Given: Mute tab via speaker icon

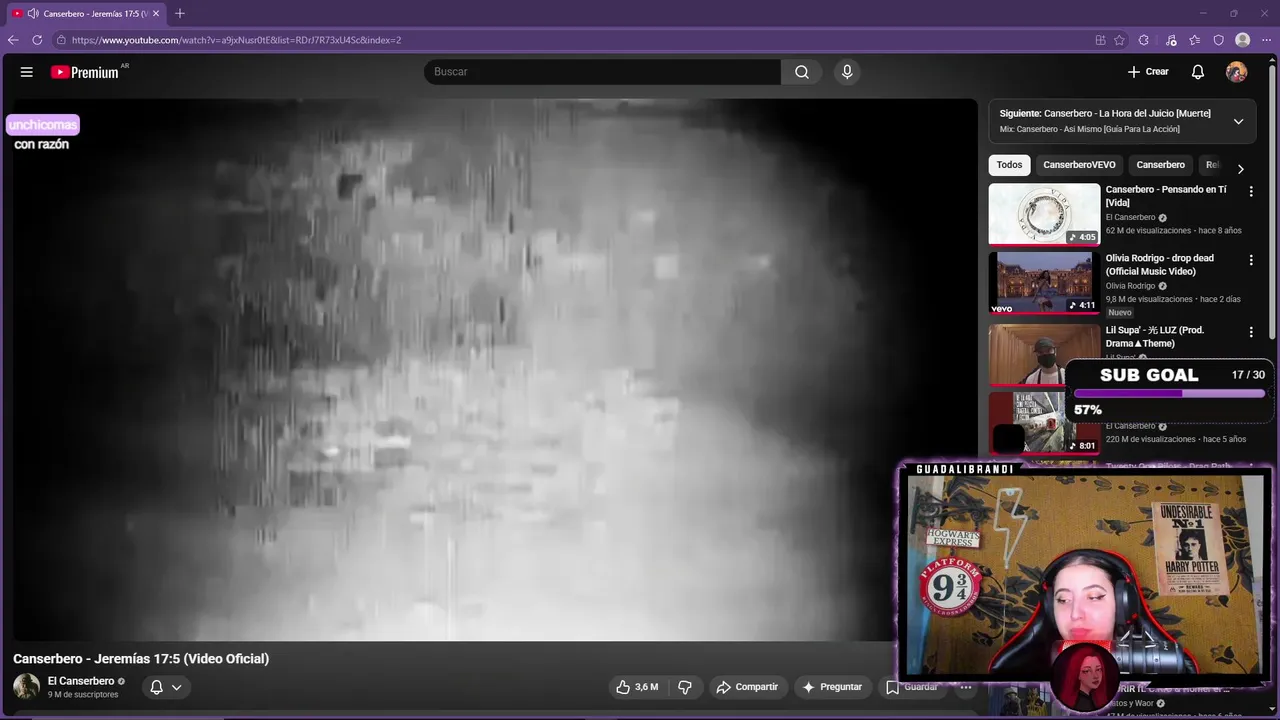Looking at the screenshot, I should tap(33, 14).
